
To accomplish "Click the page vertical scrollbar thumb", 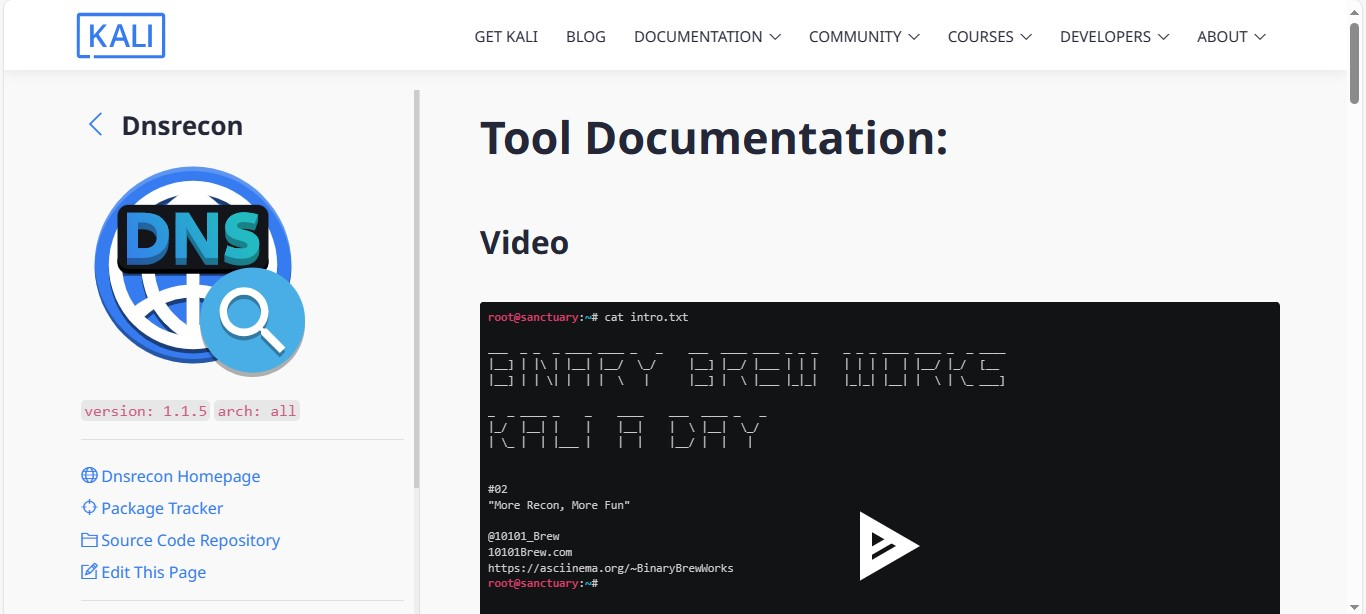I will (x=1355, y=62).
